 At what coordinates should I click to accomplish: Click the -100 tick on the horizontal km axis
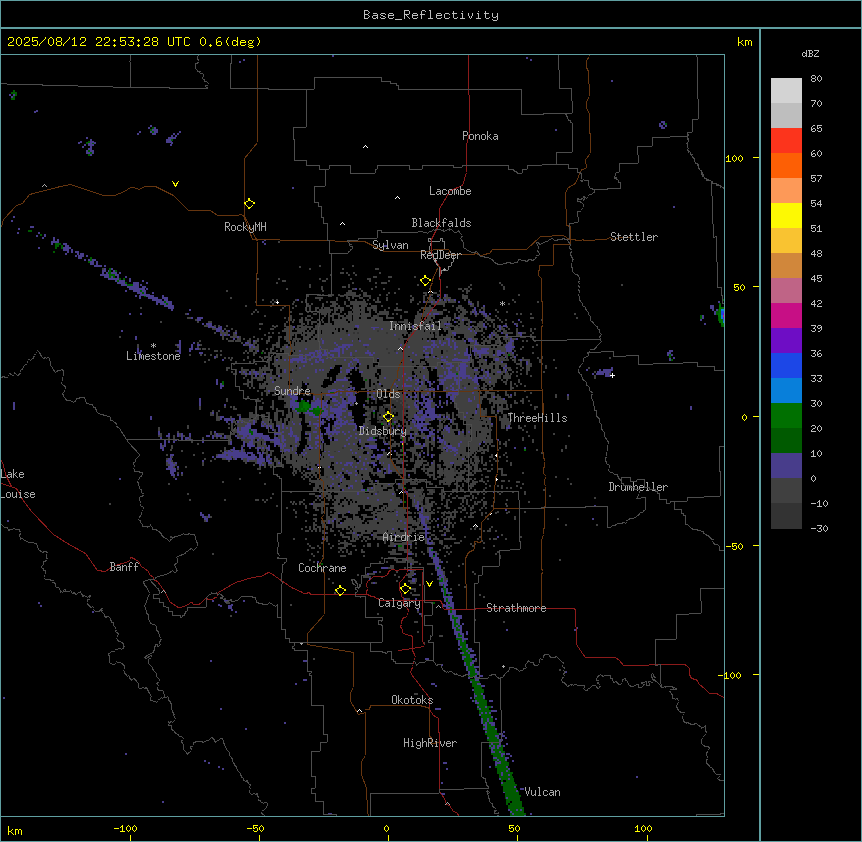coord(125,828)
